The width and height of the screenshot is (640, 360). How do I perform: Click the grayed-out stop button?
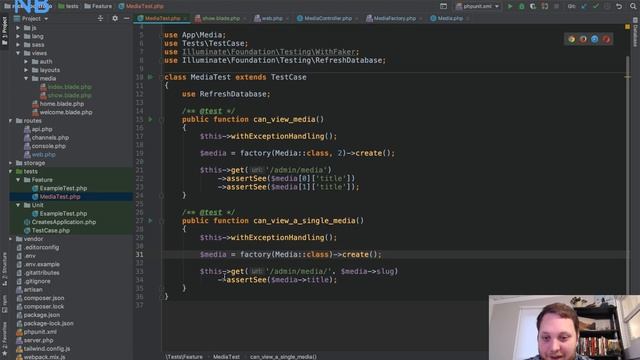point(556,6)
